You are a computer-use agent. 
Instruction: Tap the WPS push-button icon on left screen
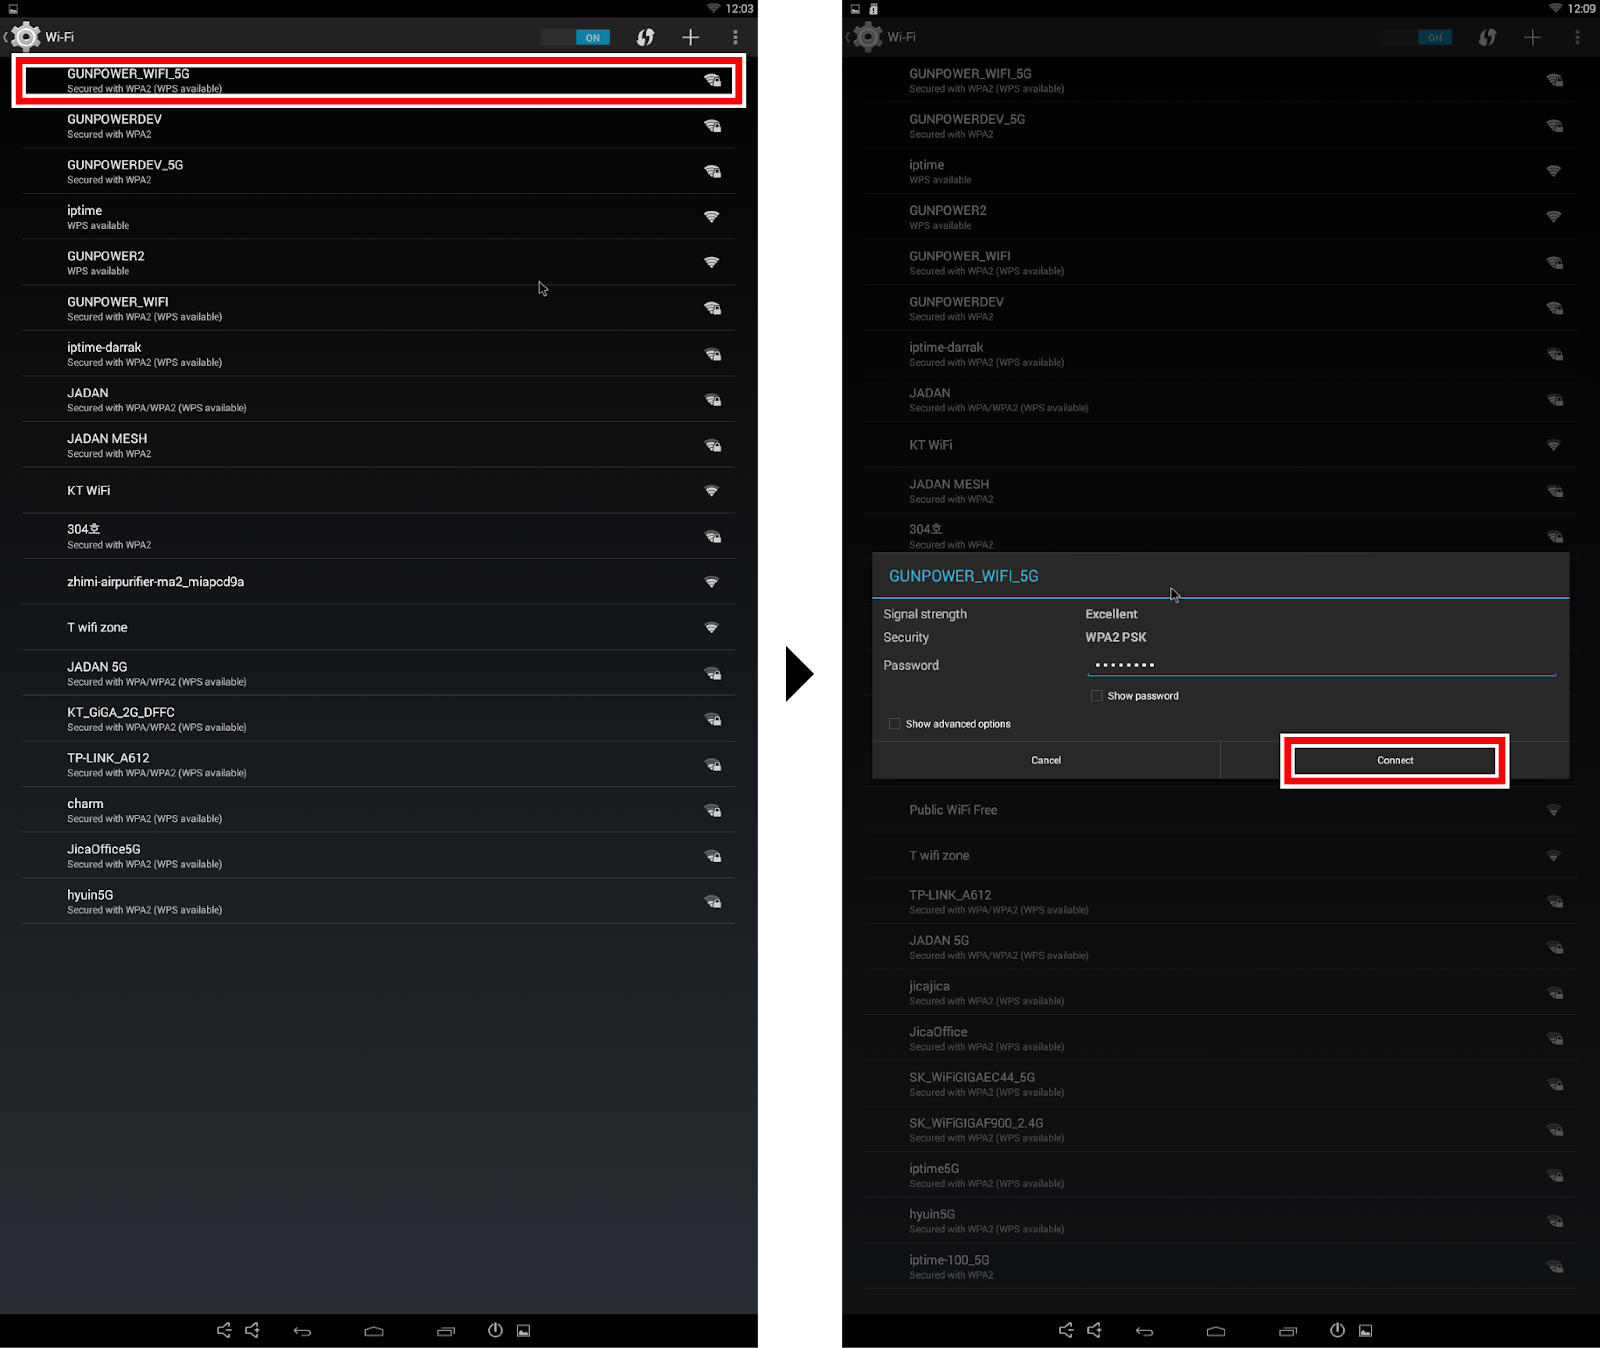tap(645, 37)
